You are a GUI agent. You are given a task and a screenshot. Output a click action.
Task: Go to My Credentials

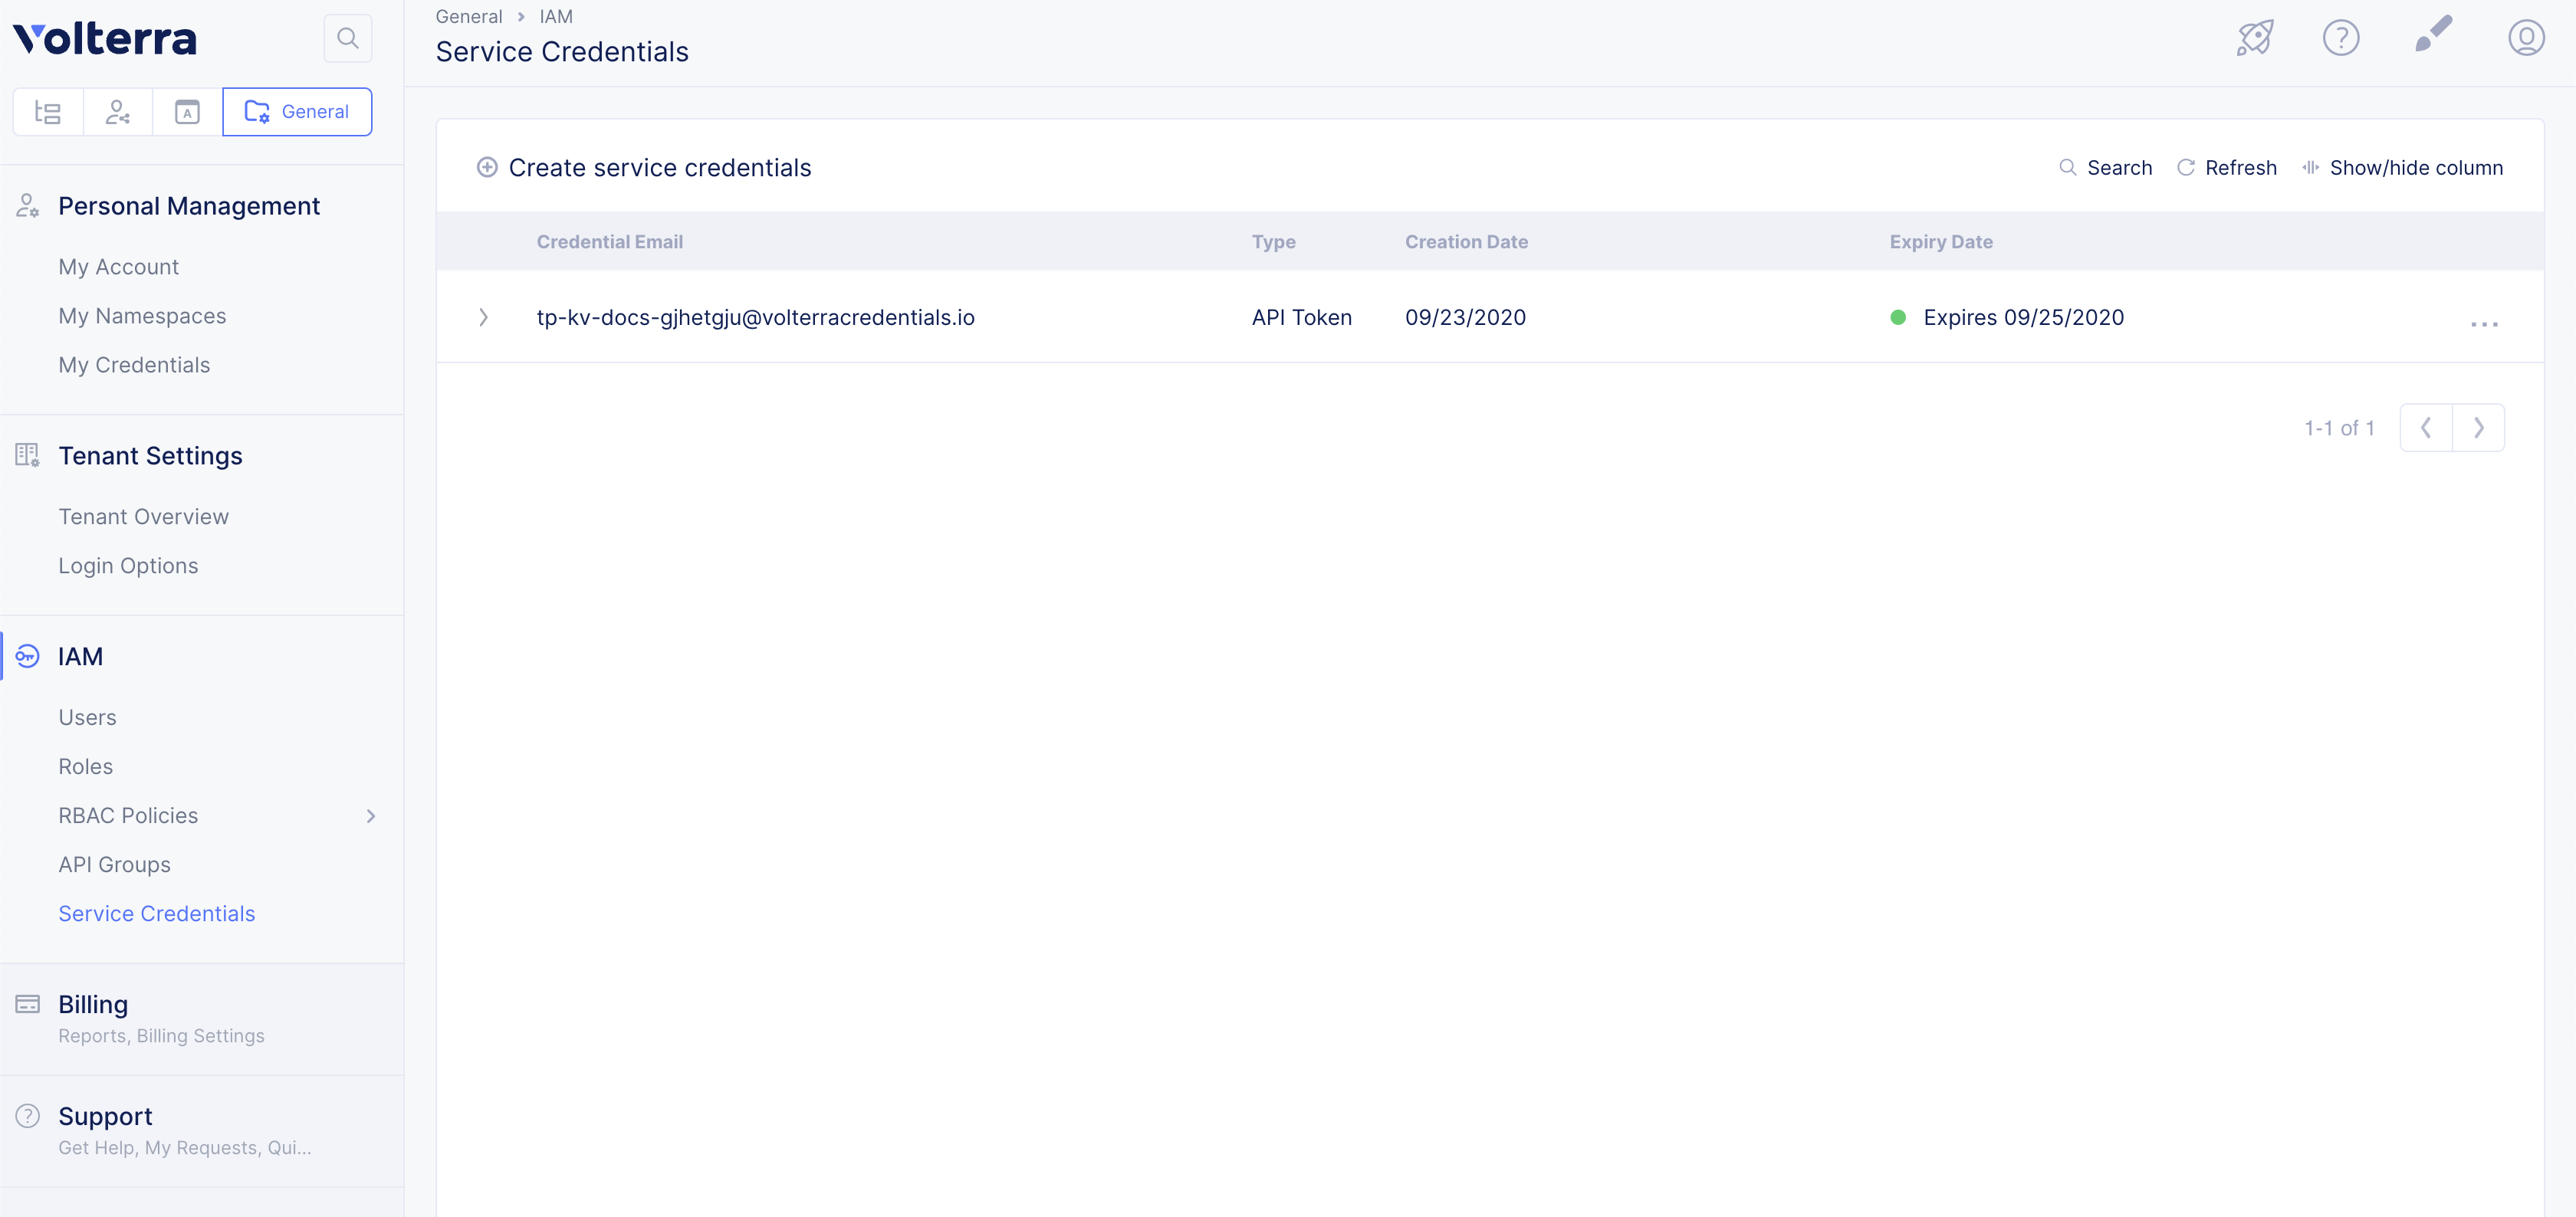pyautogui.click(x=134, y=365)
